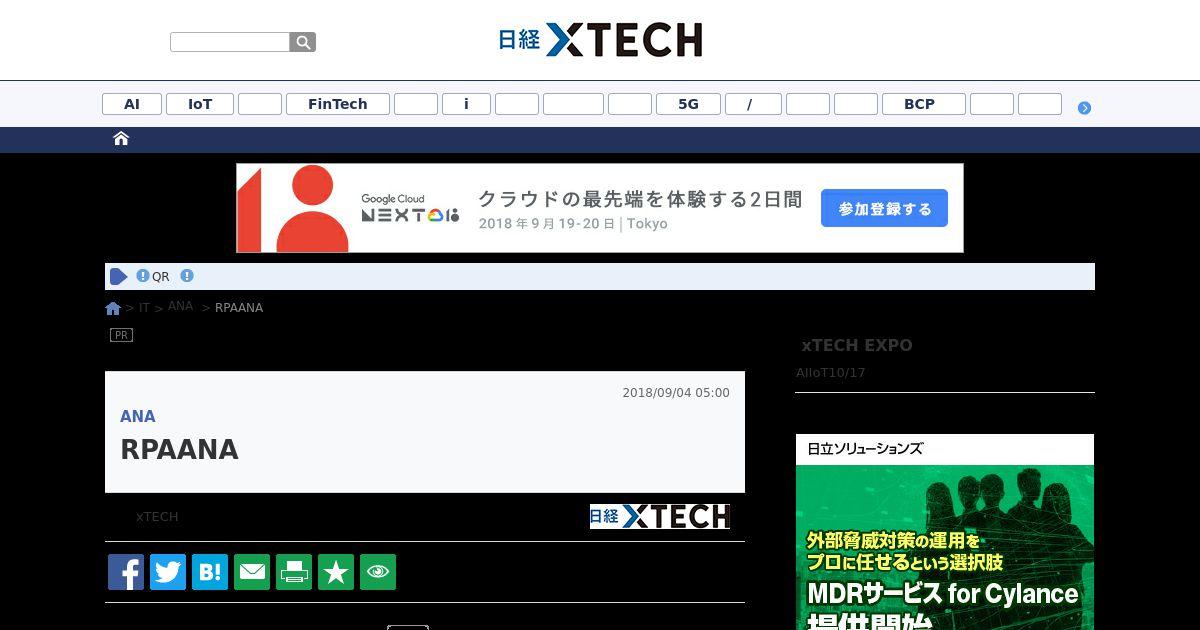Click the blue tag icon in notice bar
Viewport: 1200px width, 630px height.
click(x=119, y=277)
